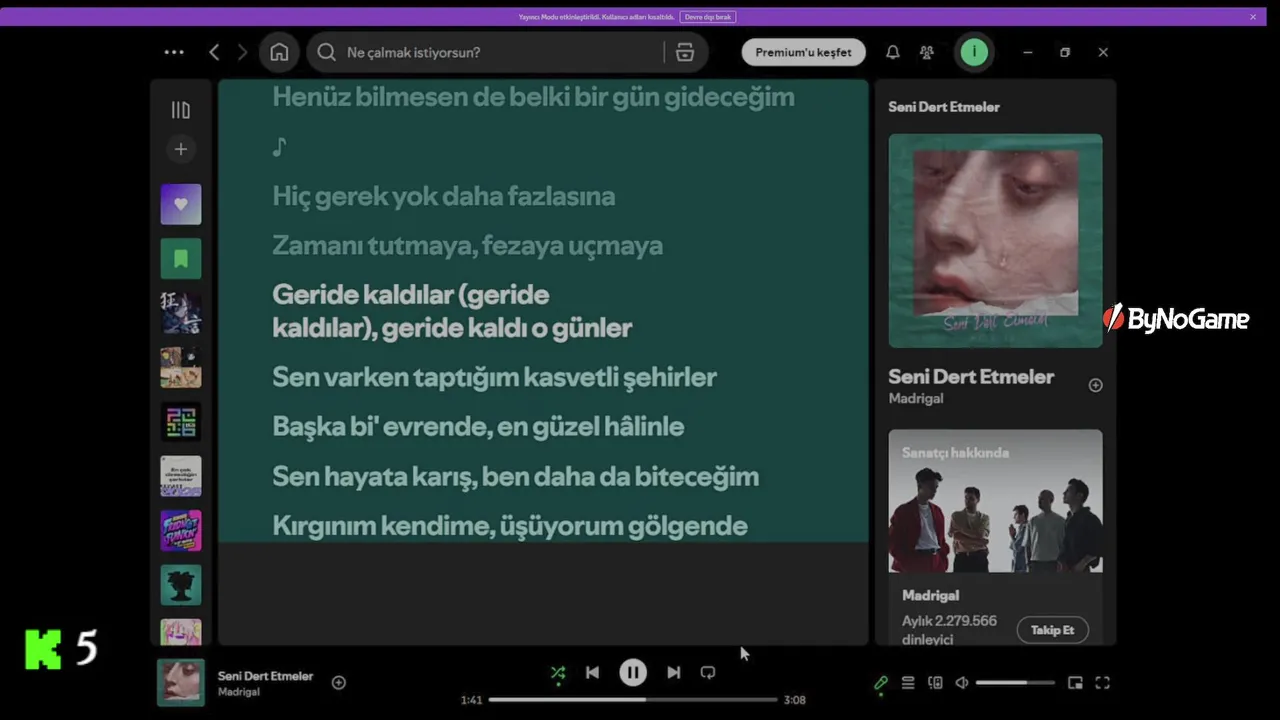Click the song title 'Seni Dert Etmeler' in side panel
The image size is (1280, 720).
(x=971, y=377)
